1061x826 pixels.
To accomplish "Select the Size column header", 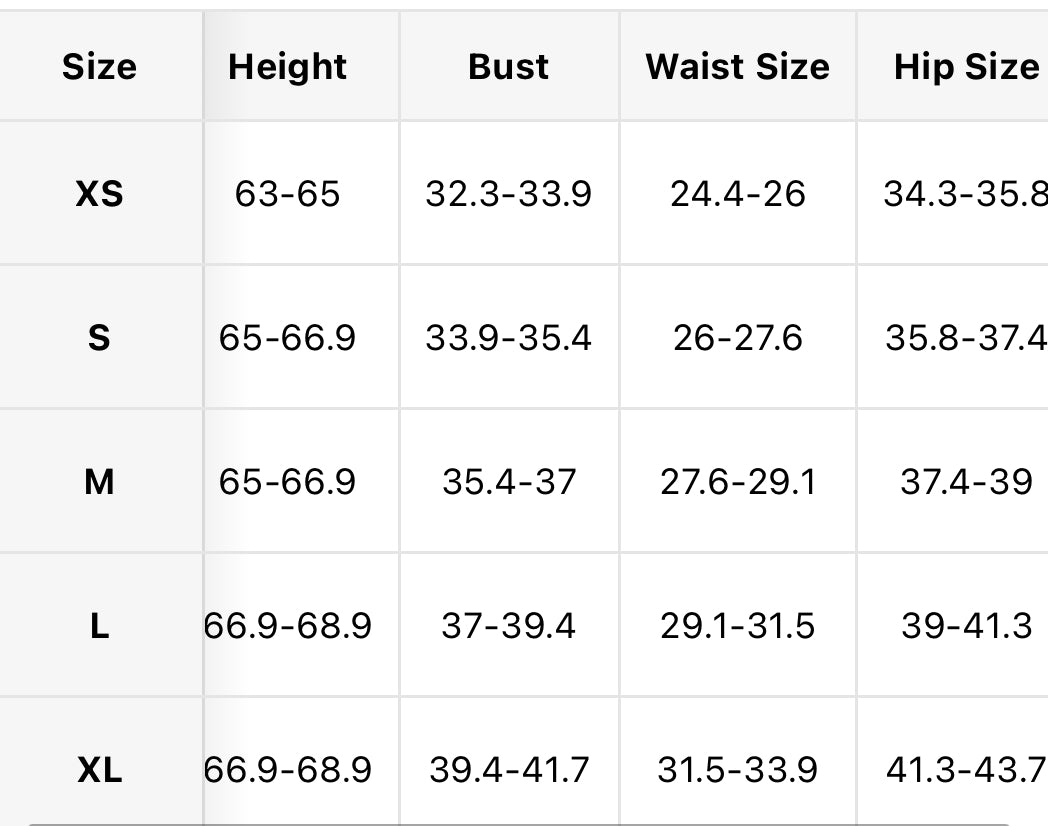I will 99,67.
